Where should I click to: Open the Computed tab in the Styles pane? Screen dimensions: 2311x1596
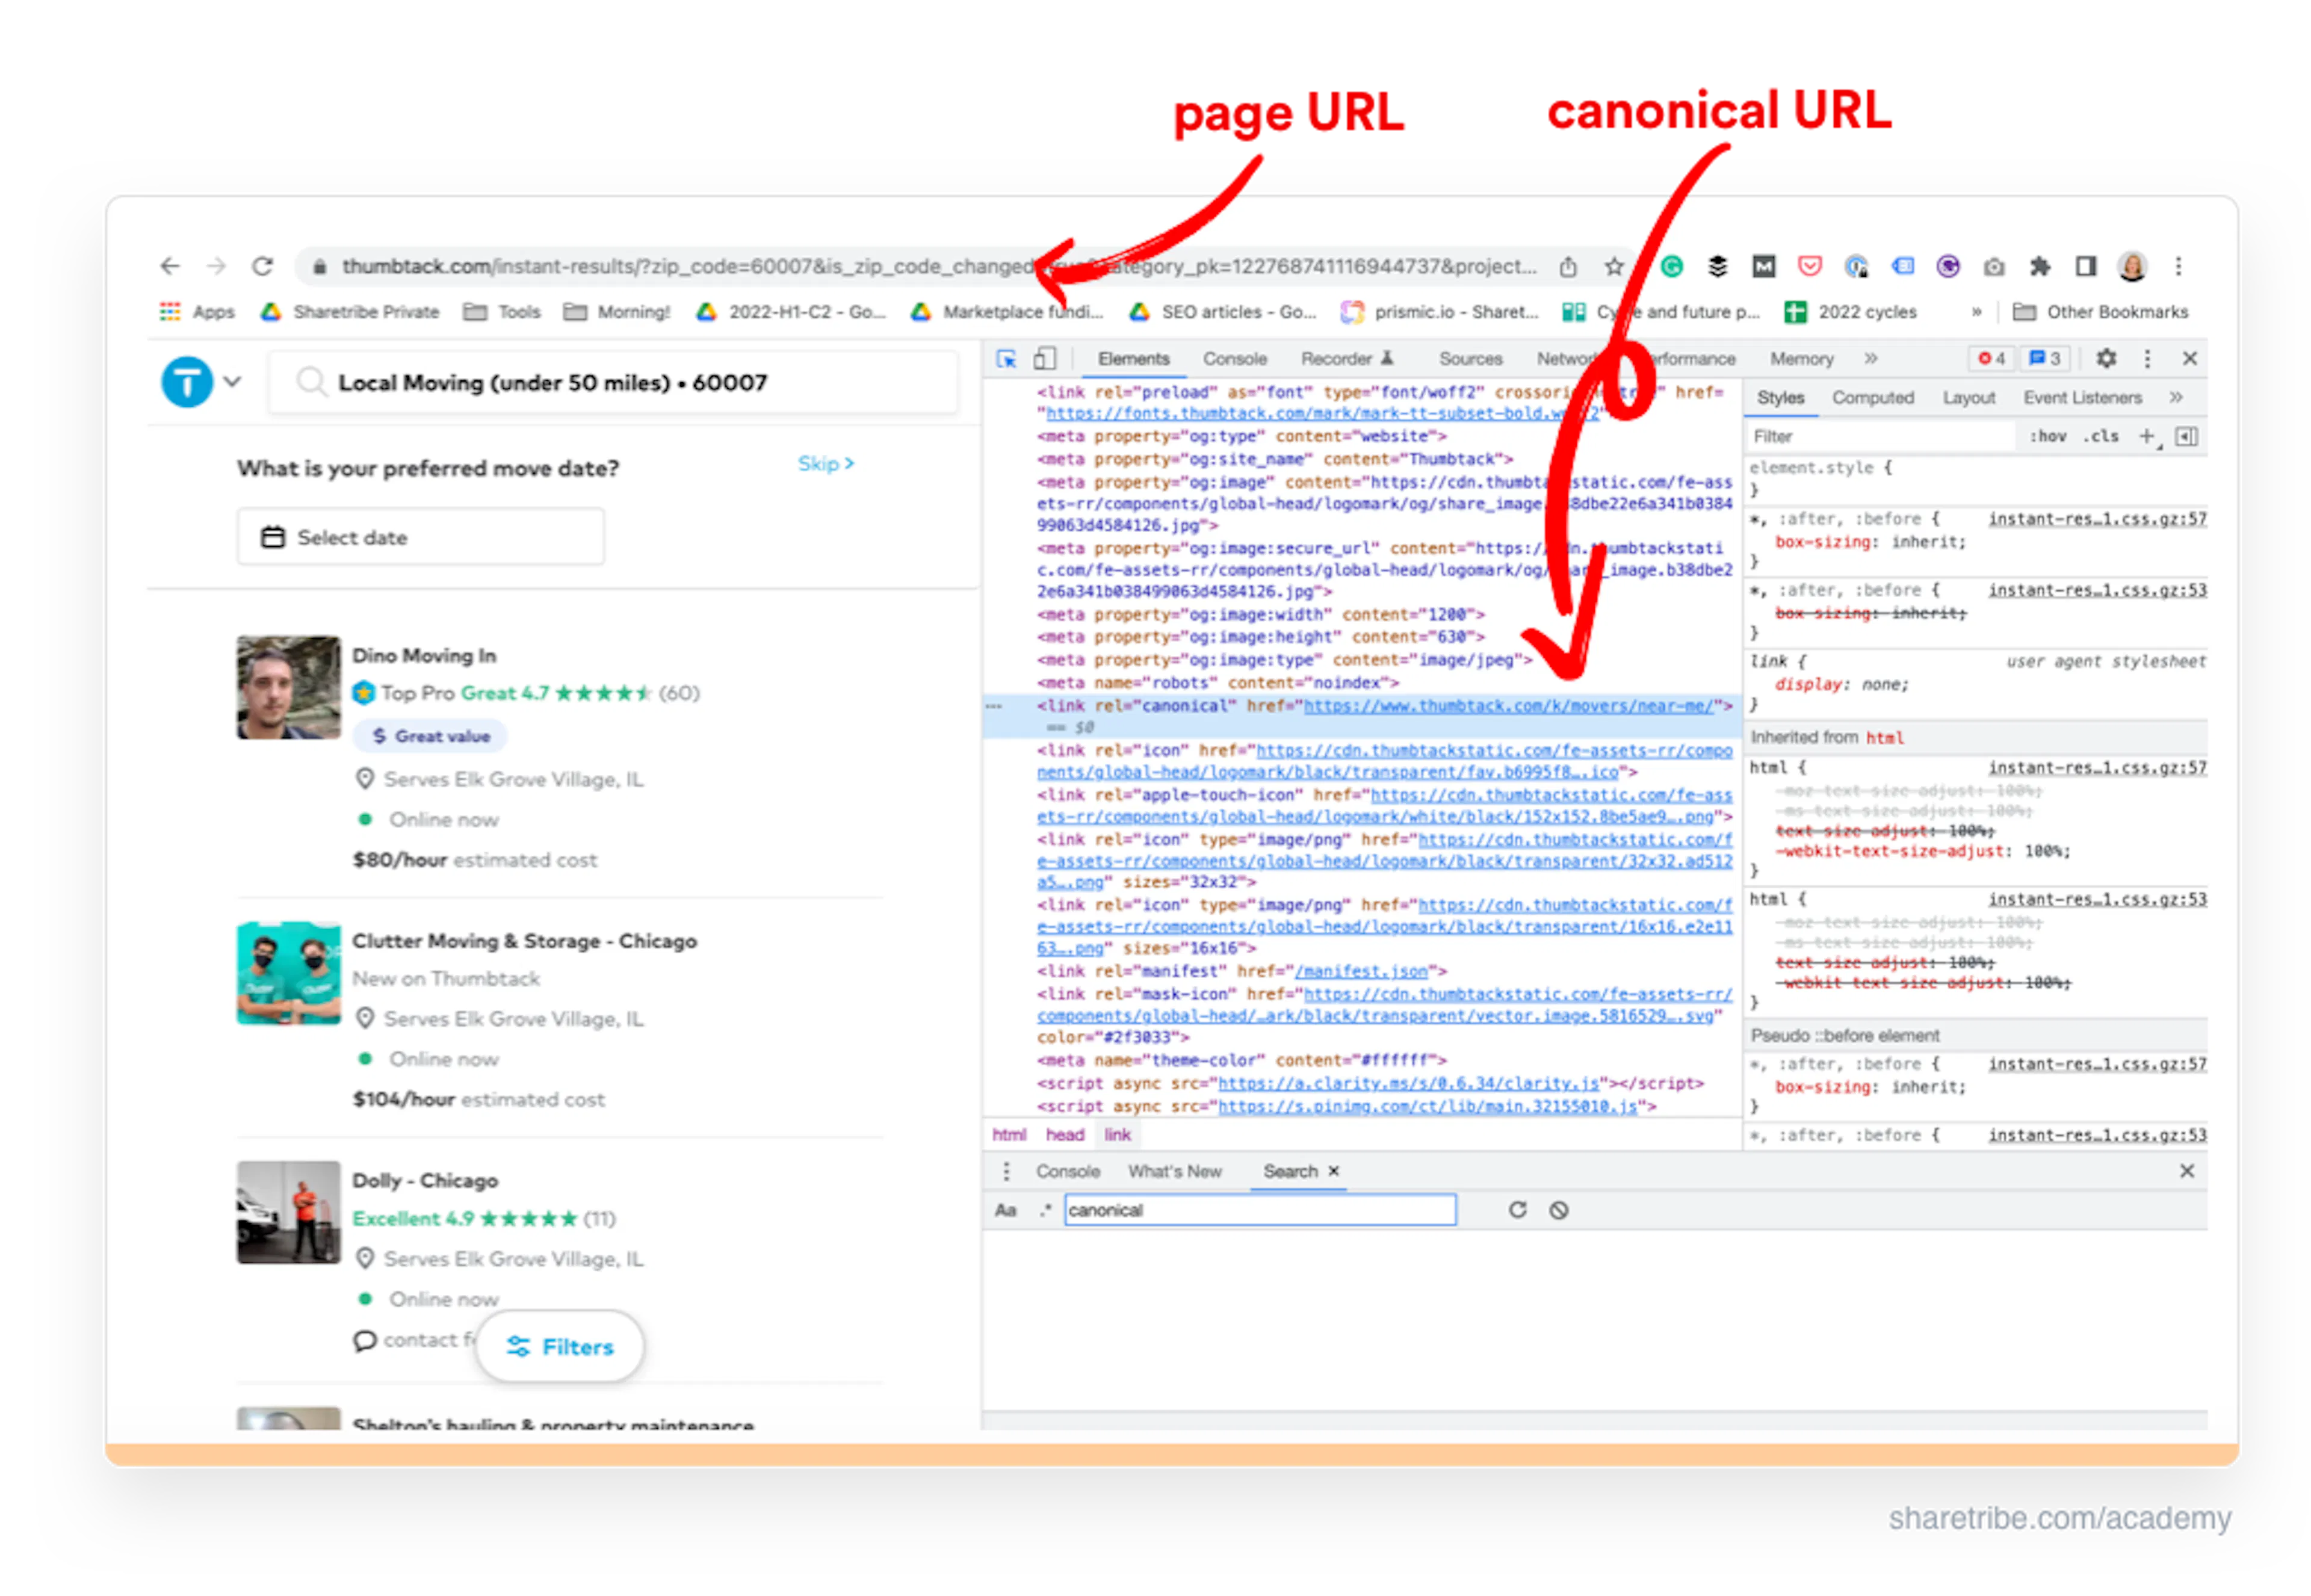click(x=1872, y=397)
